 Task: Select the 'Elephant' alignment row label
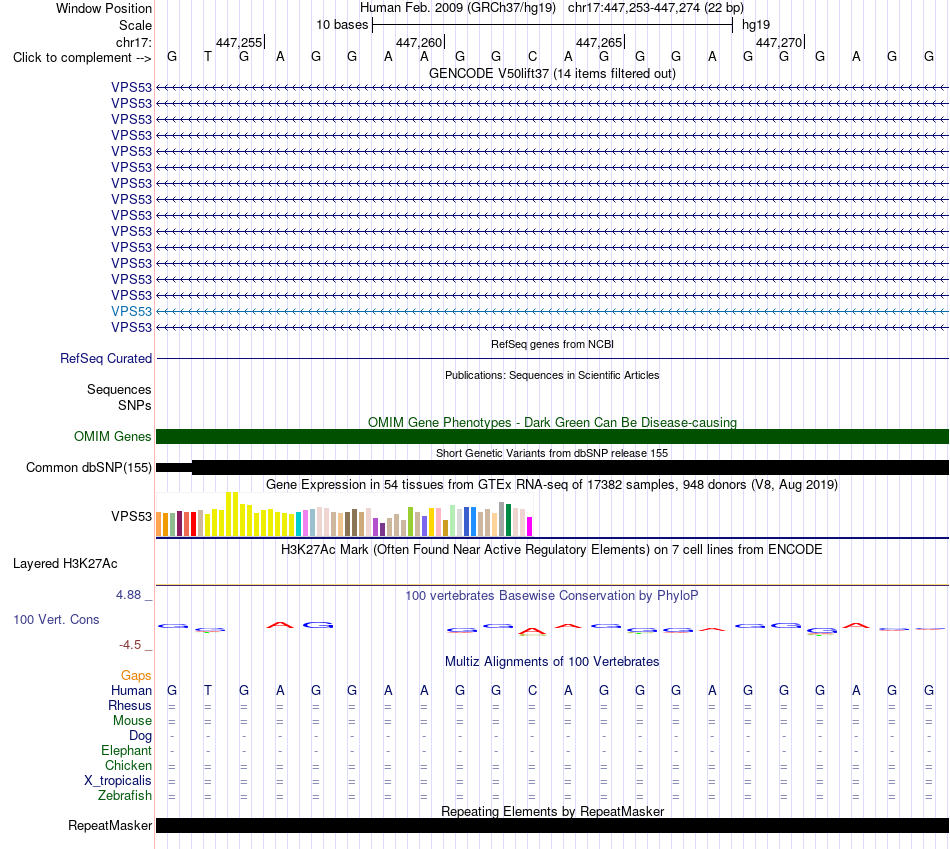coord(126,751)
